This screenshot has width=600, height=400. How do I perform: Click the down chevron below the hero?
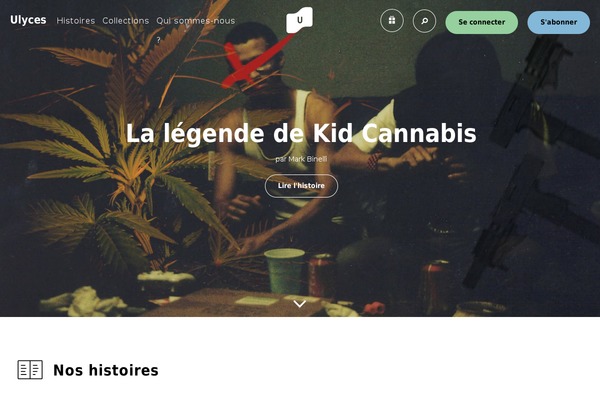tap(300, 304)
